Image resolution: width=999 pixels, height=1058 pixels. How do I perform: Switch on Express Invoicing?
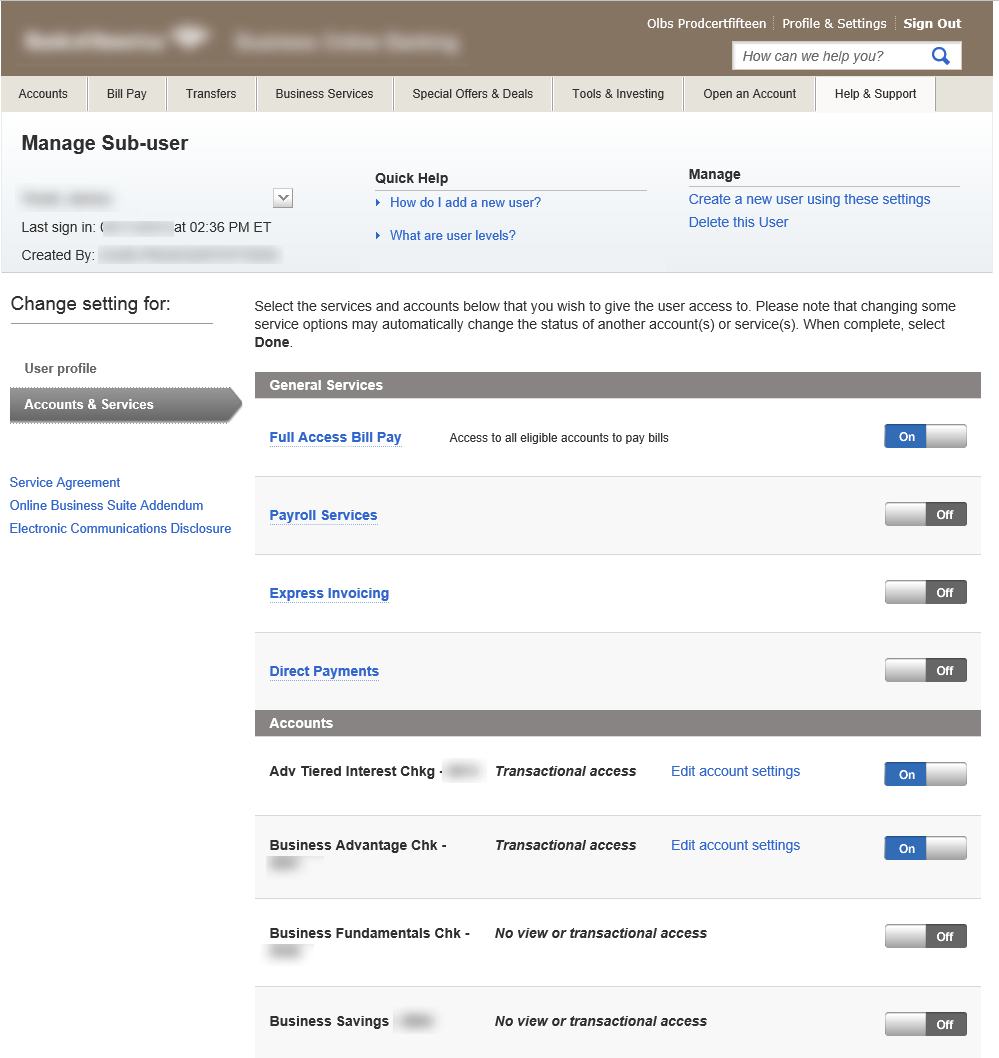click(x=925, y=592)
